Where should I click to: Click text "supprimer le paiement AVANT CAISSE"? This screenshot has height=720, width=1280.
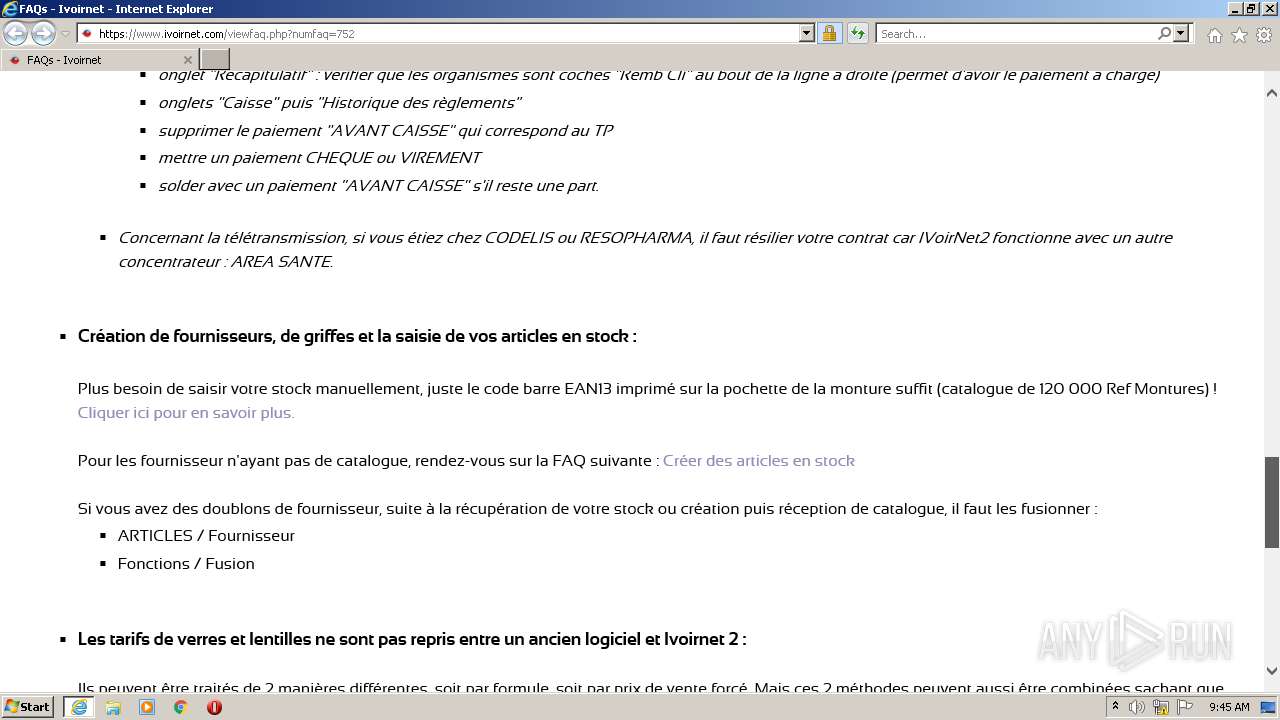point(386,131)
